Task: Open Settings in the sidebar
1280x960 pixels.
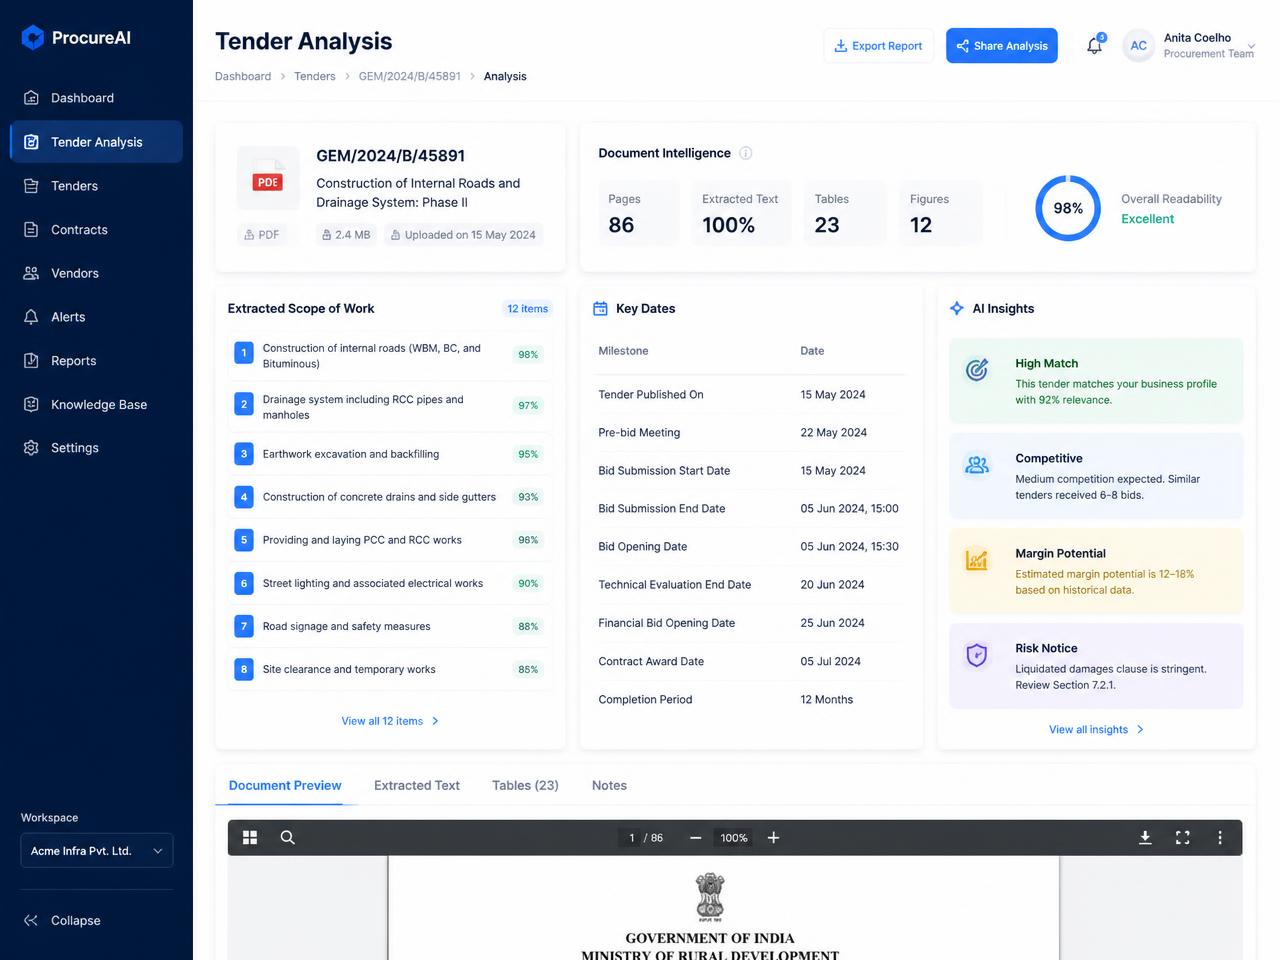Action: point(96,448)
